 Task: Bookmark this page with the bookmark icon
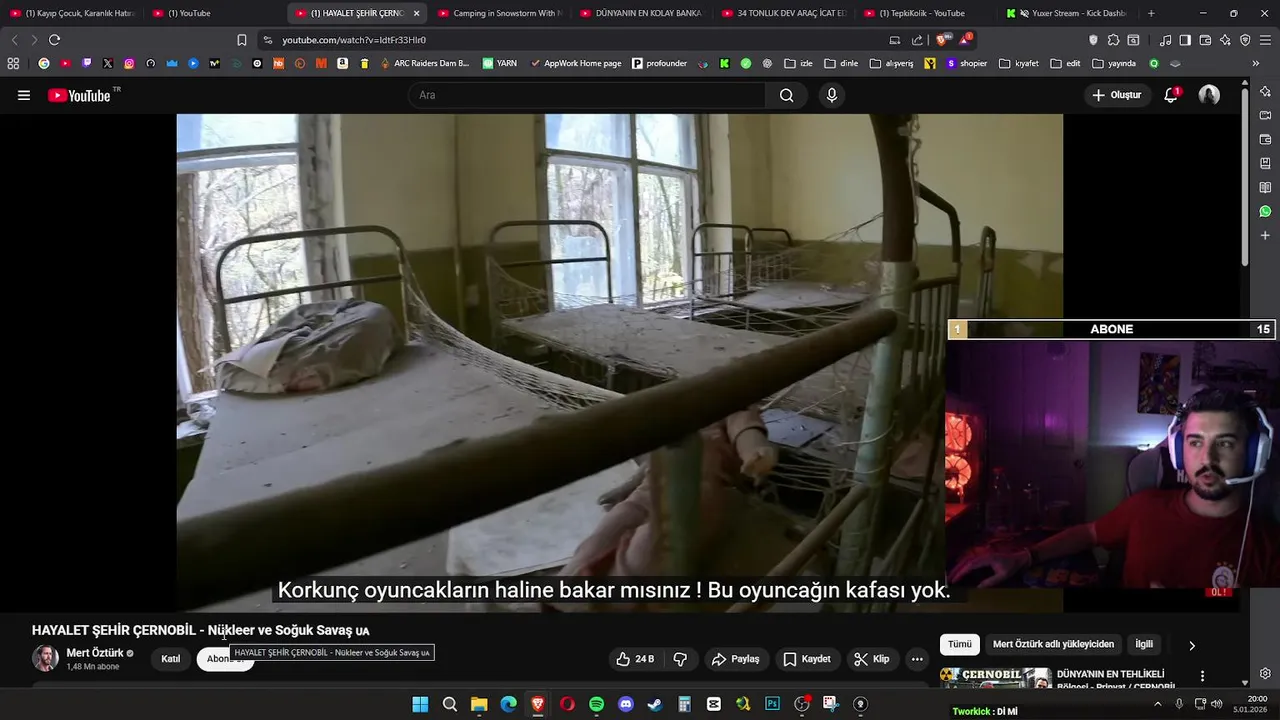(x=241, y=40)
